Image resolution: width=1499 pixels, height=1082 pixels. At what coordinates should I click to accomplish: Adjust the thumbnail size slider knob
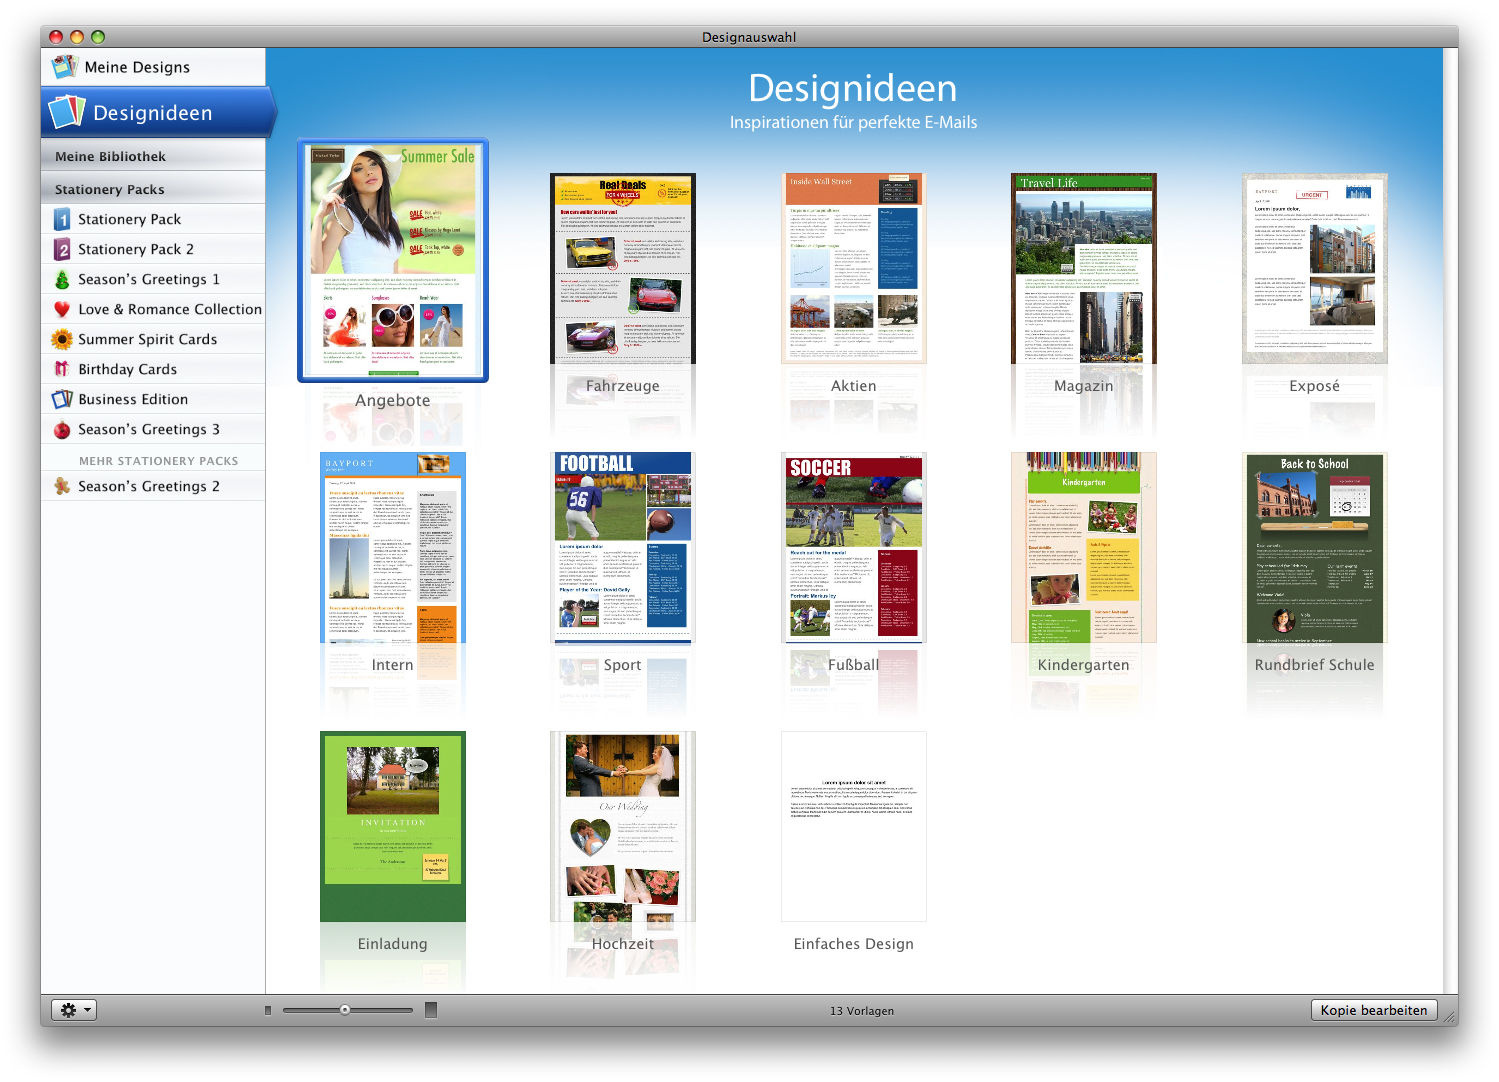click(x=345, y=1010)
